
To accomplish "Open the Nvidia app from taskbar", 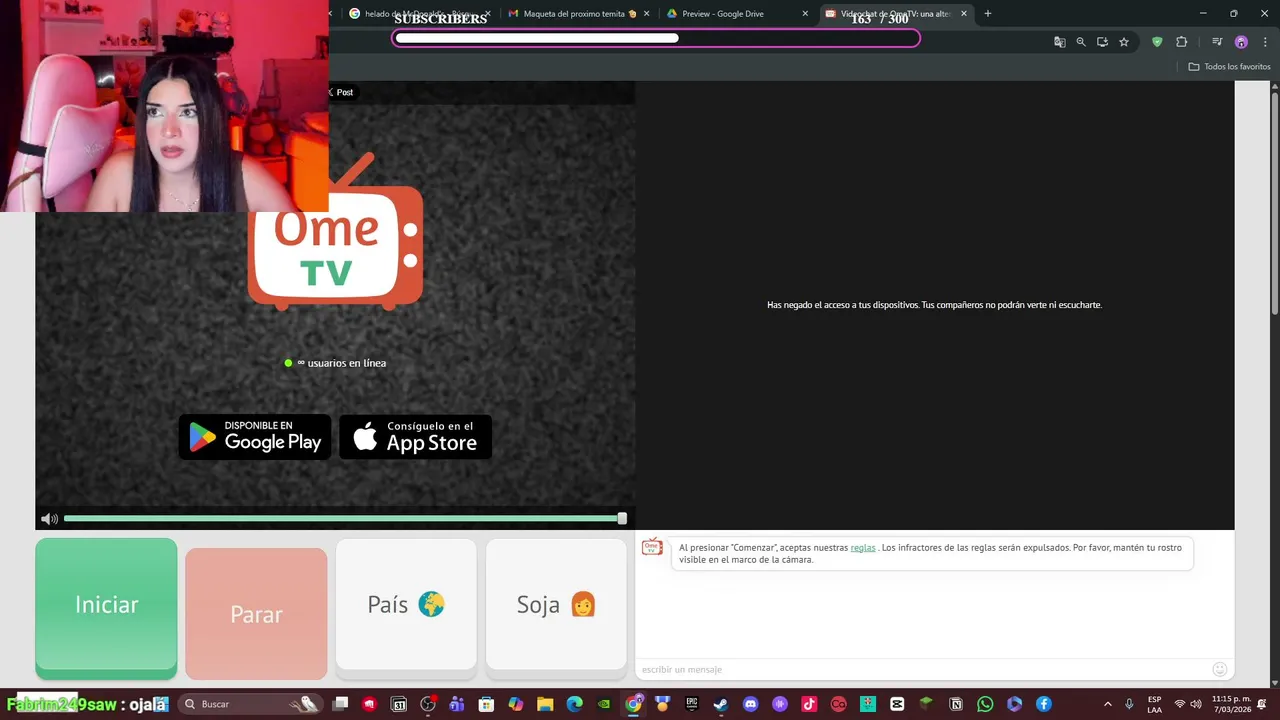I will 604,704.
